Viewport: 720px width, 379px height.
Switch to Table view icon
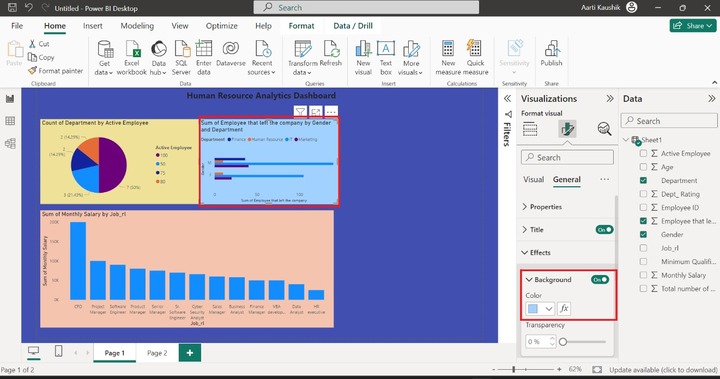(x=10, y=121)
